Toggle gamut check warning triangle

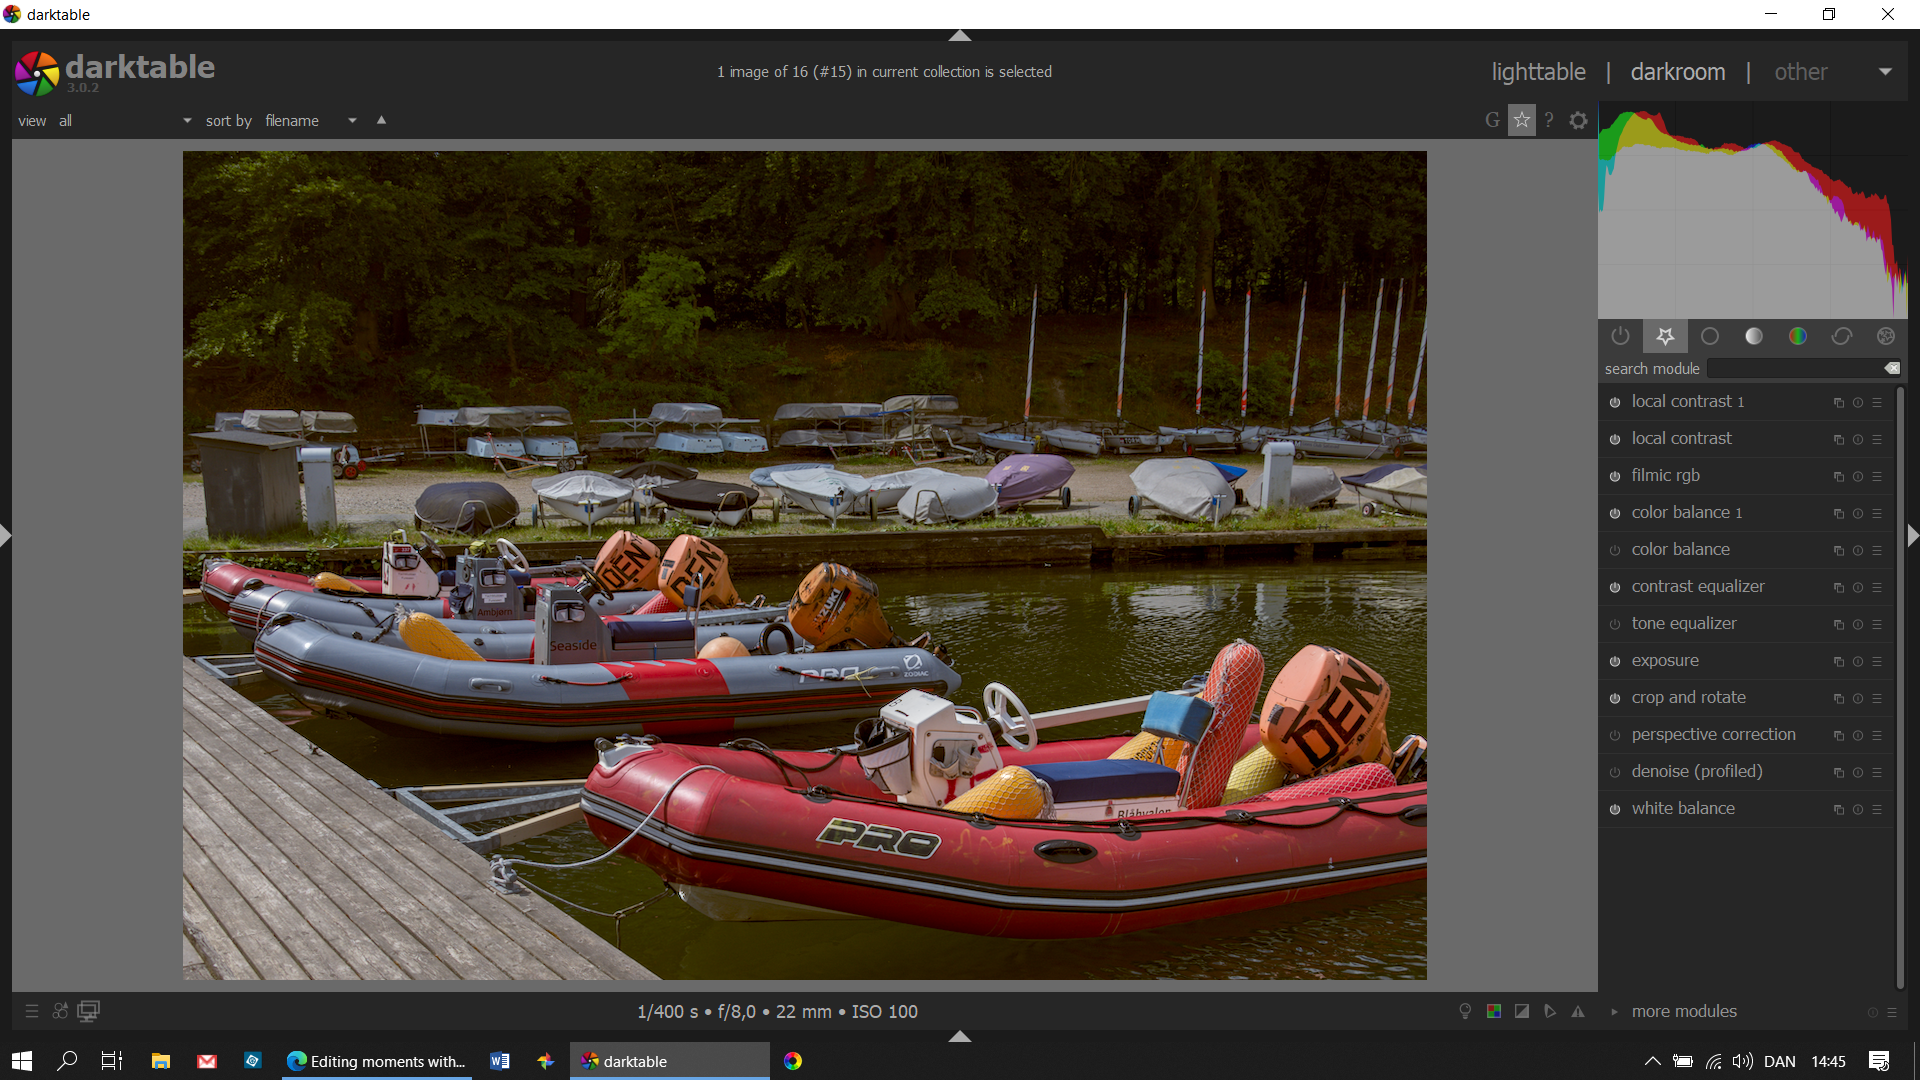(1578, 1012)
